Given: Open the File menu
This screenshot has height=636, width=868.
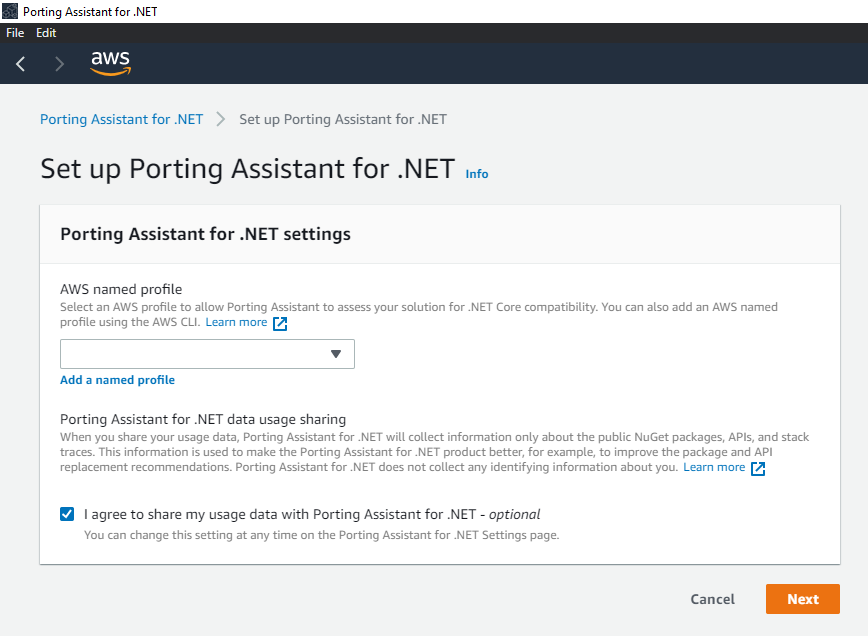Looking at the screenshot, I should point(14,32).
